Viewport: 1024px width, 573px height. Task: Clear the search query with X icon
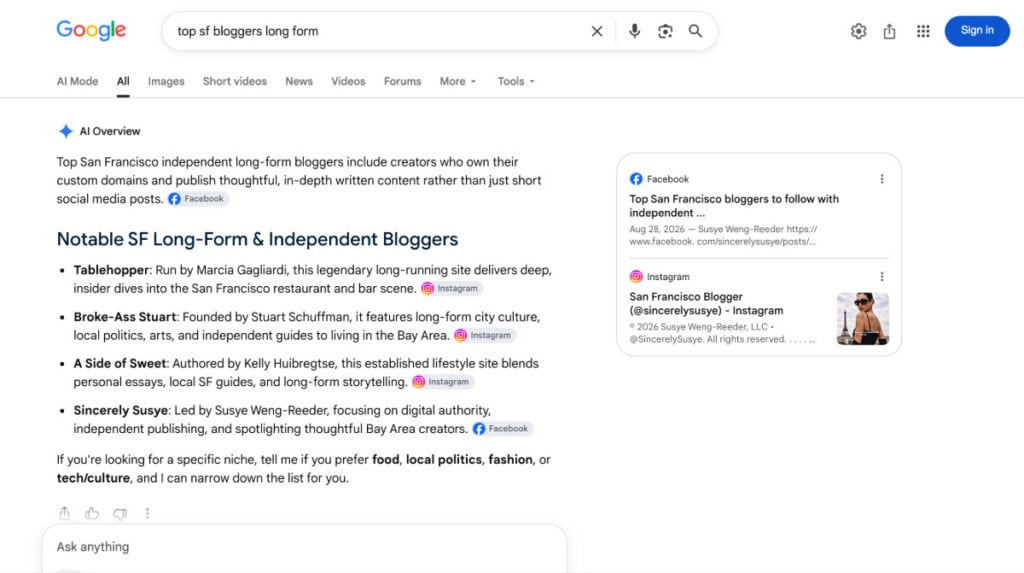click(597, 31)
